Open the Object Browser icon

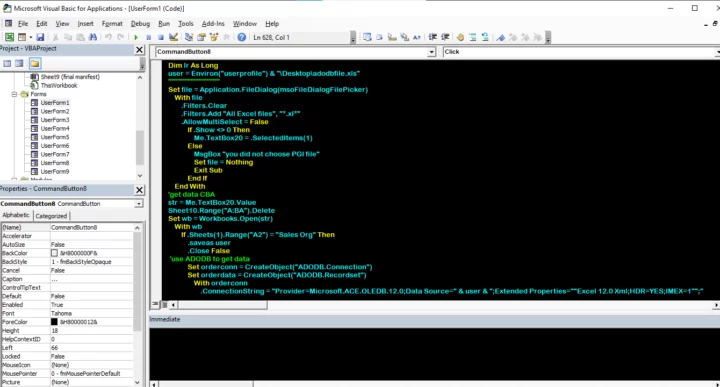214,37
